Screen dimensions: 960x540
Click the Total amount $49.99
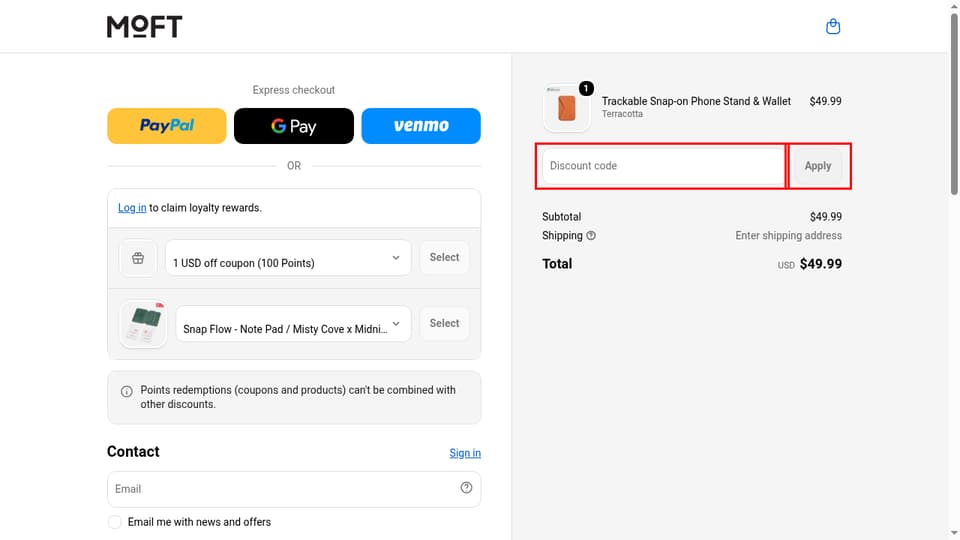(x=820, y=264)
